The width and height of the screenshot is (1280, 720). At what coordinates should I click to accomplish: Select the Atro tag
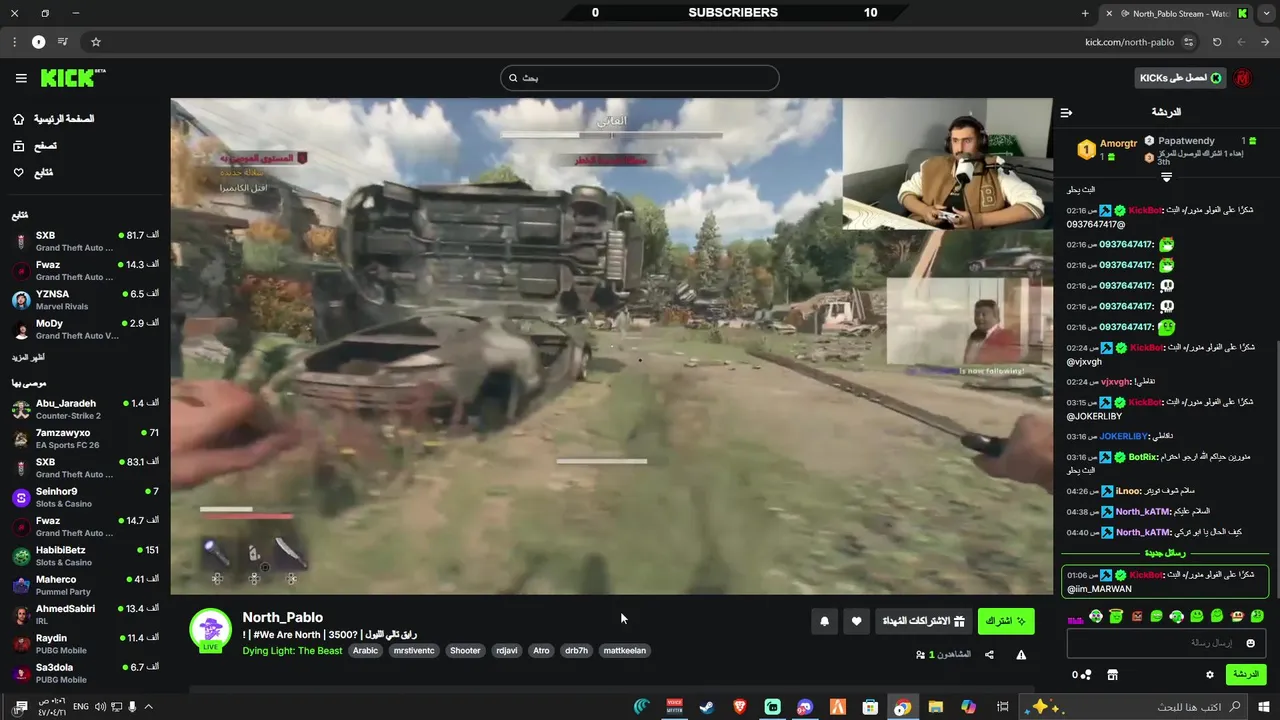click(x=541, y=650)
